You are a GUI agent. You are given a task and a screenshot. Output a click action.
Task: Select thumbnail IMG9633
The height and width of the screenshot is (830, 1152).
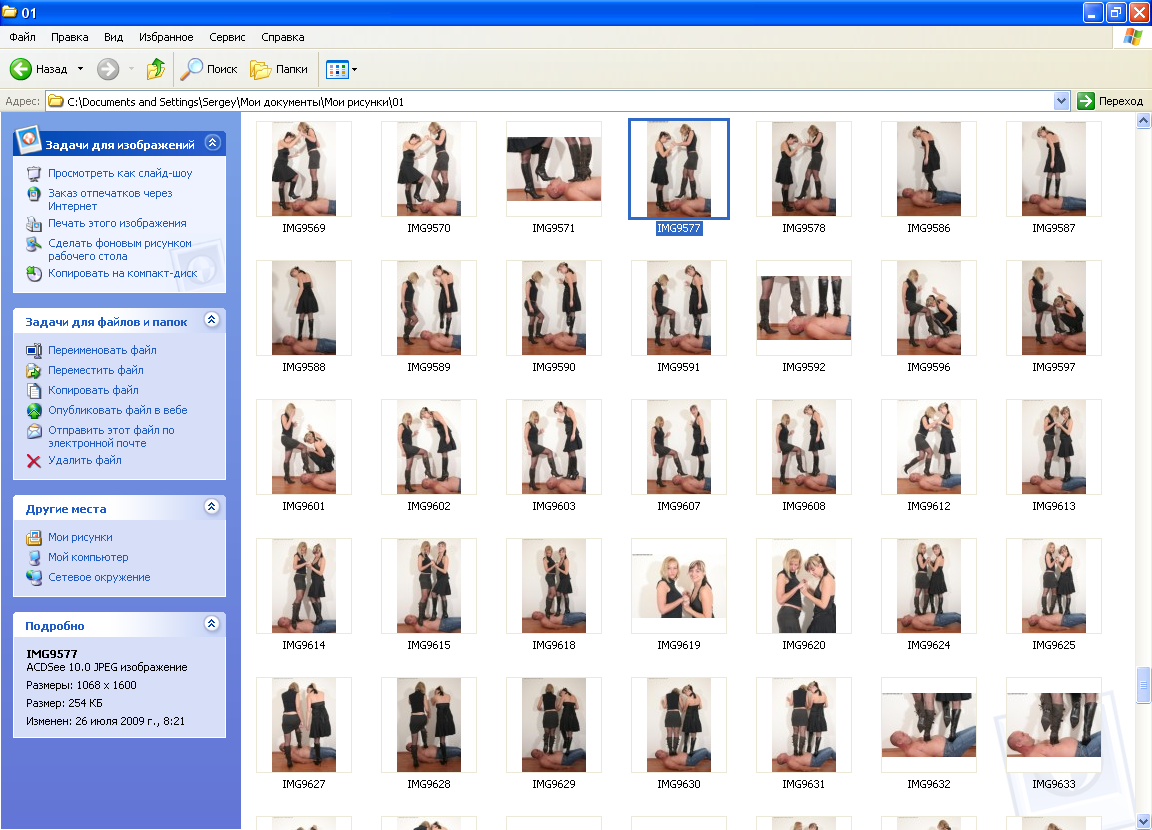pos(1054,725)
